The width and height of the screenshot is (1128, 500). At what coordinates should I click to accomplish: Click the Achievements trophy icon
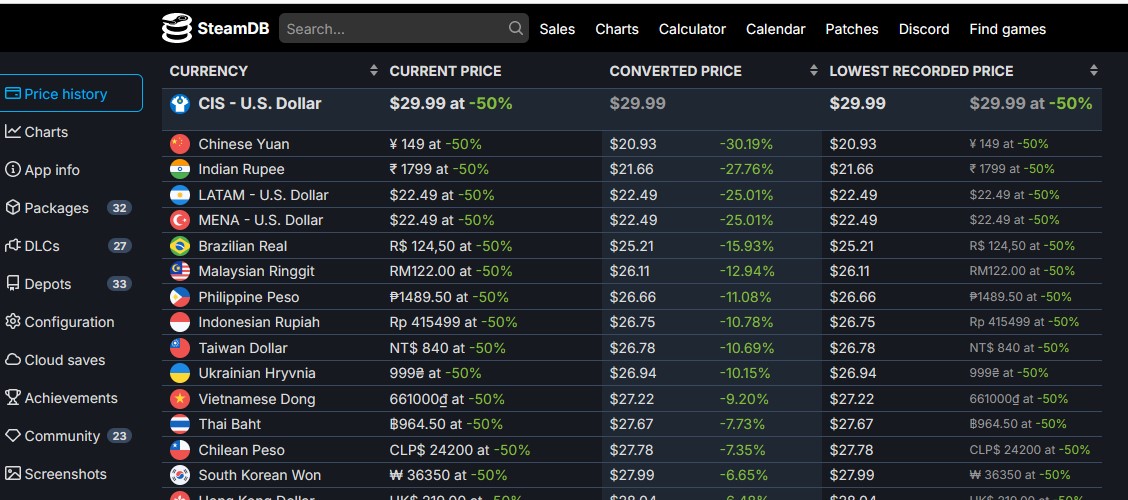13,398
